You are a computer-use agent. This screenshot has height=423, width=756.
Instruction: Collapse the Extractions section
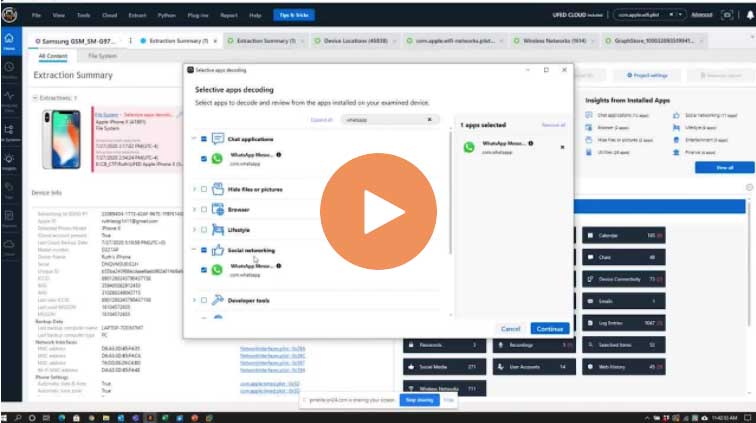pos(35,98)
